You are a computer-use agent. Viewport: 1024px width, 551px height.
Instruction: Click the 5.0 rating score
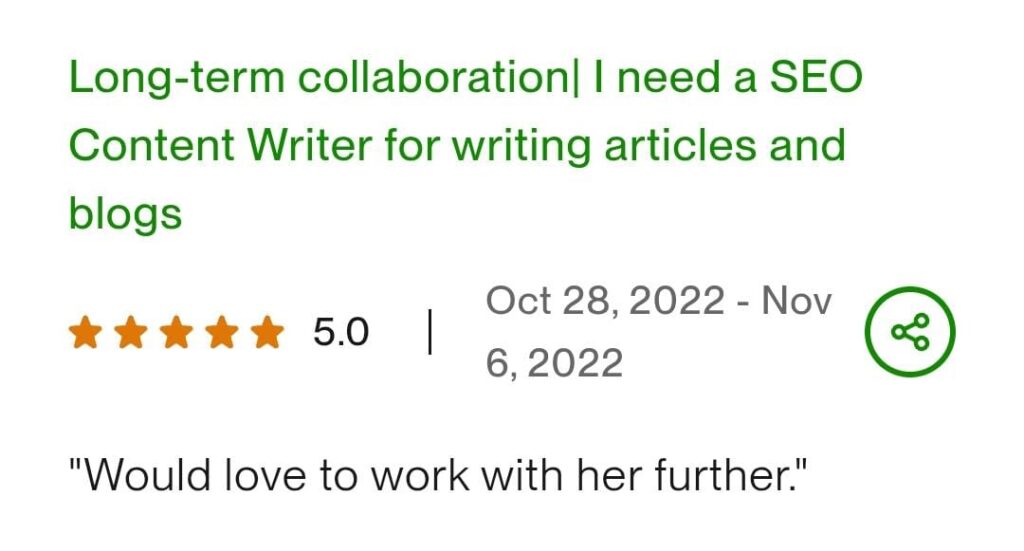click(341, 333)
